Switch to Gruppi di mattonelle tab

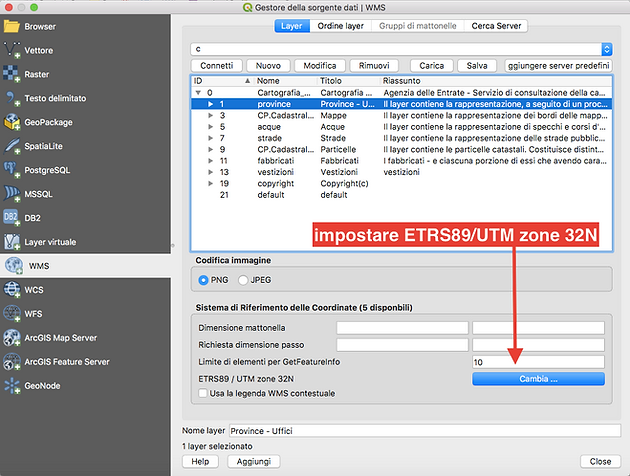[x=417, y=26]
